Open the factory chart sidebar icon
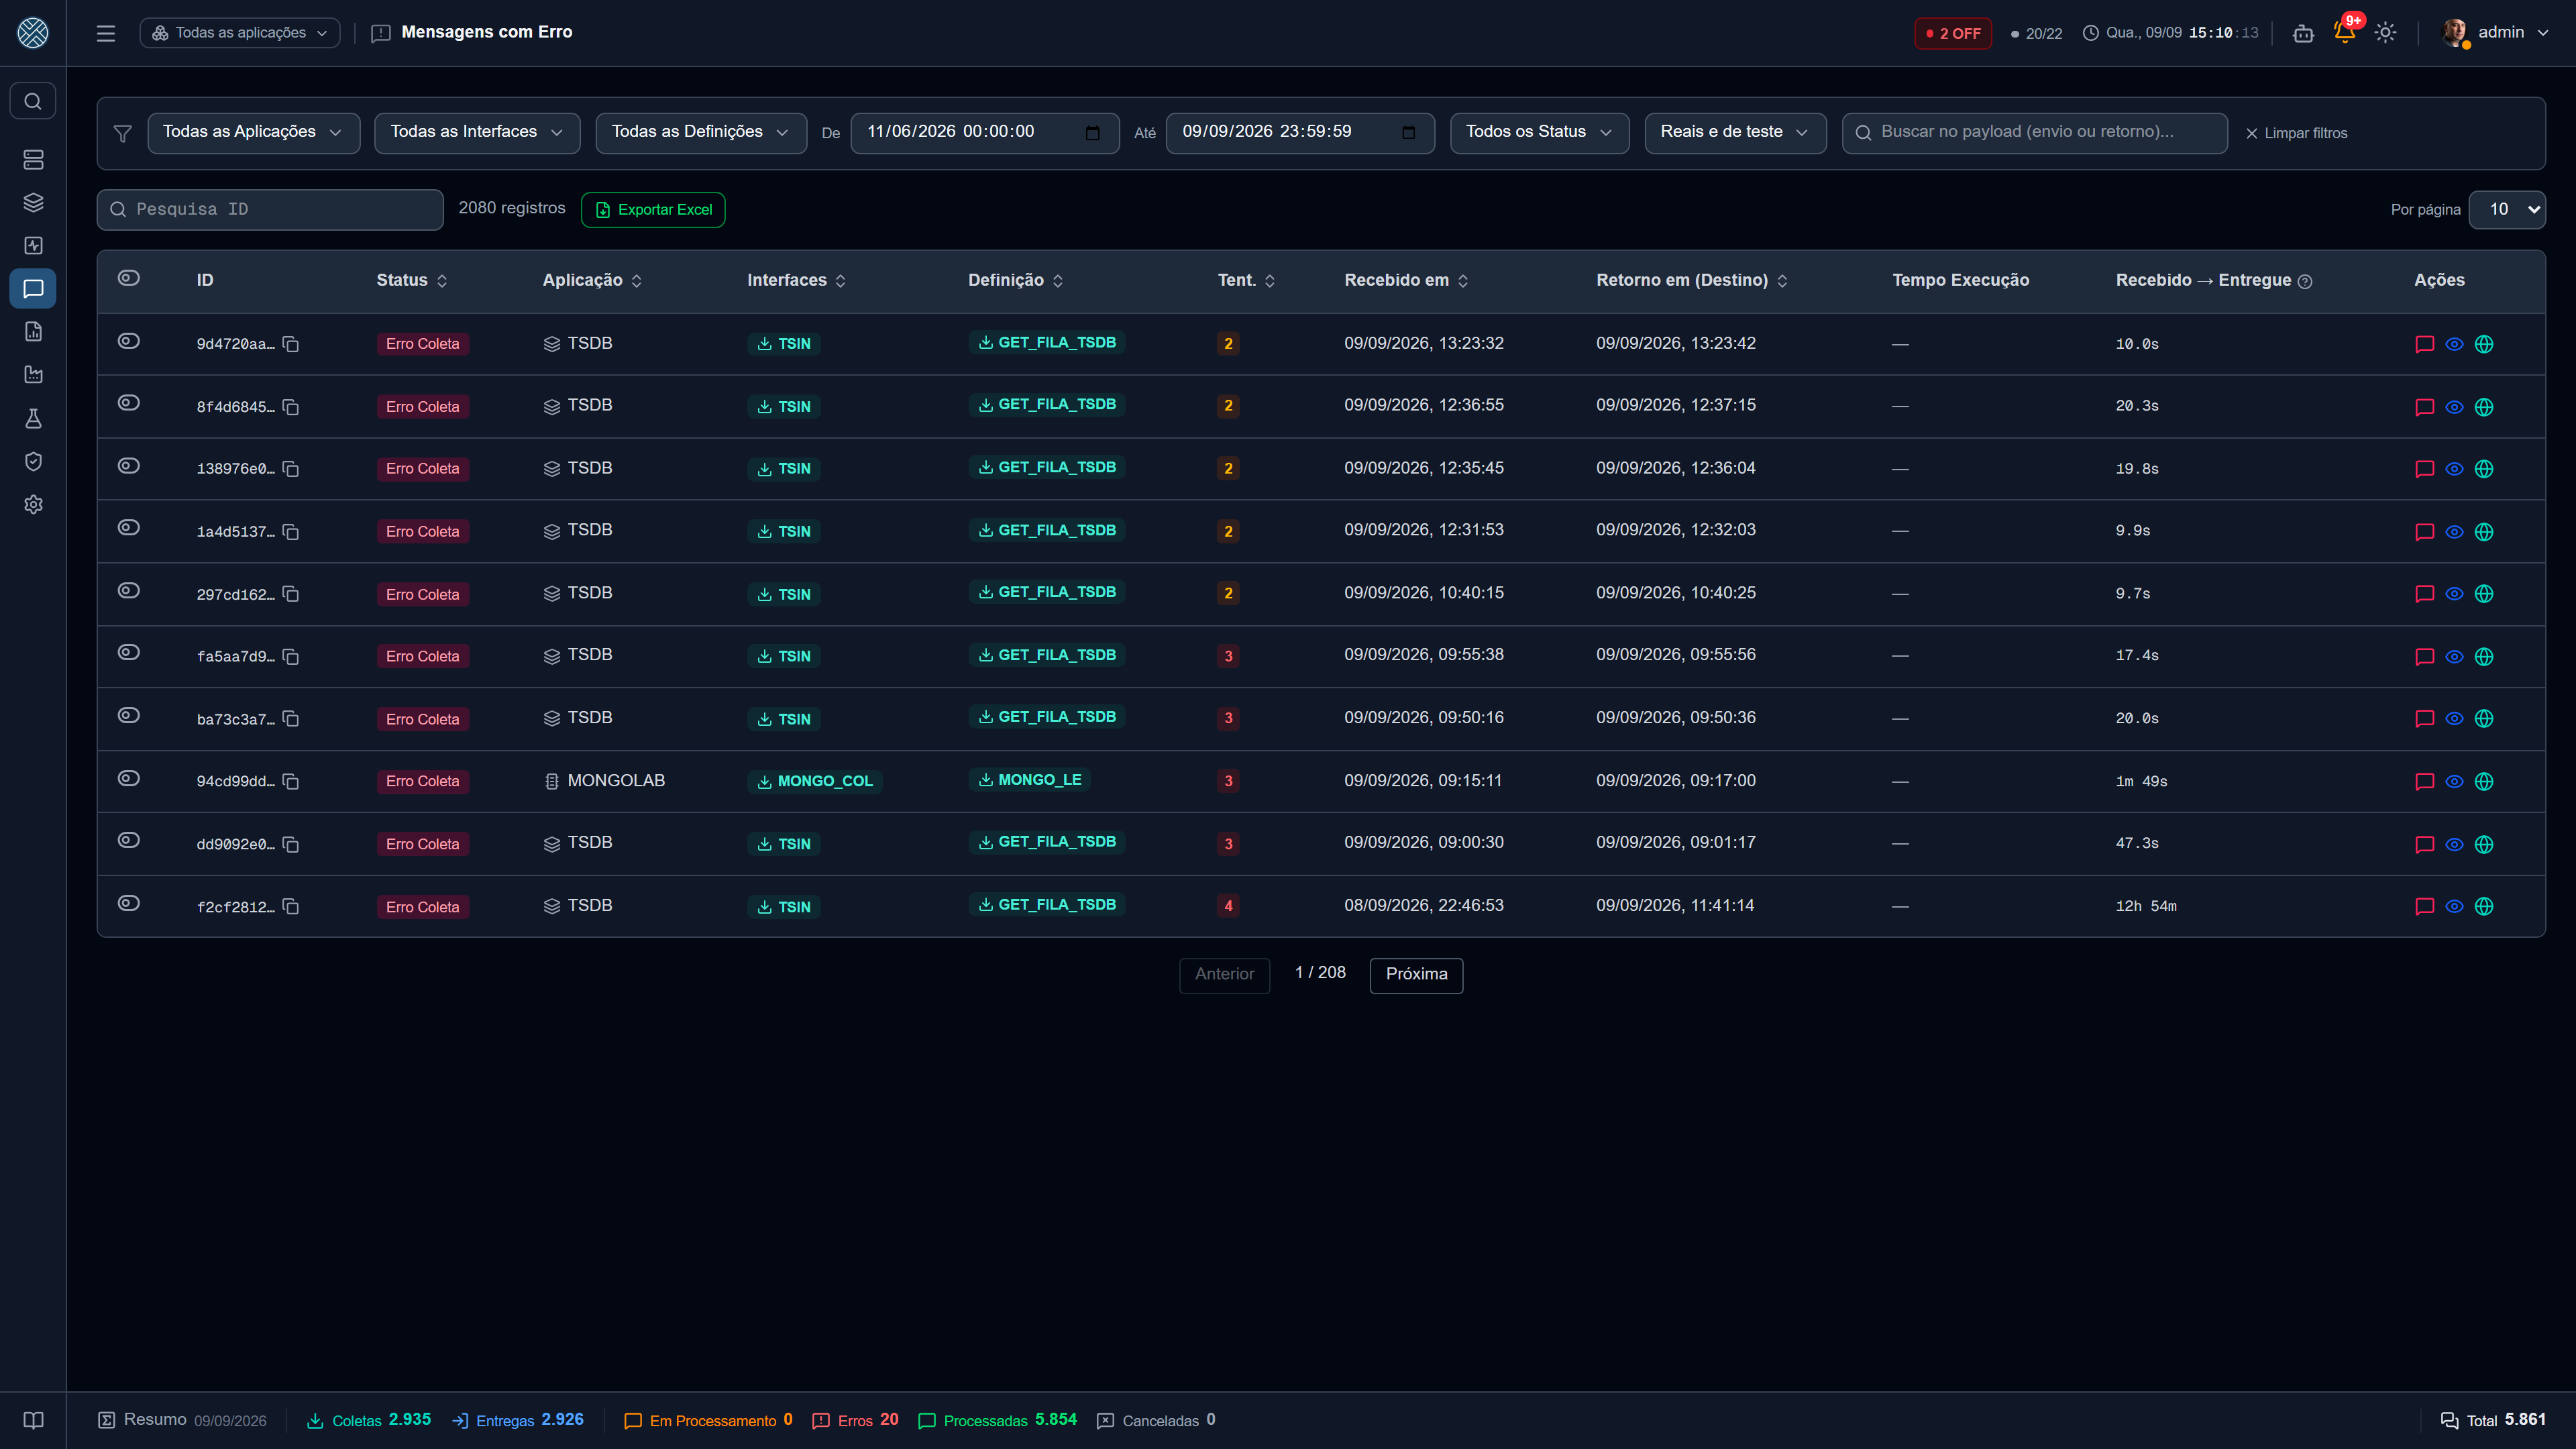Screen dimensions: 2576x1449 pos(33,375)
